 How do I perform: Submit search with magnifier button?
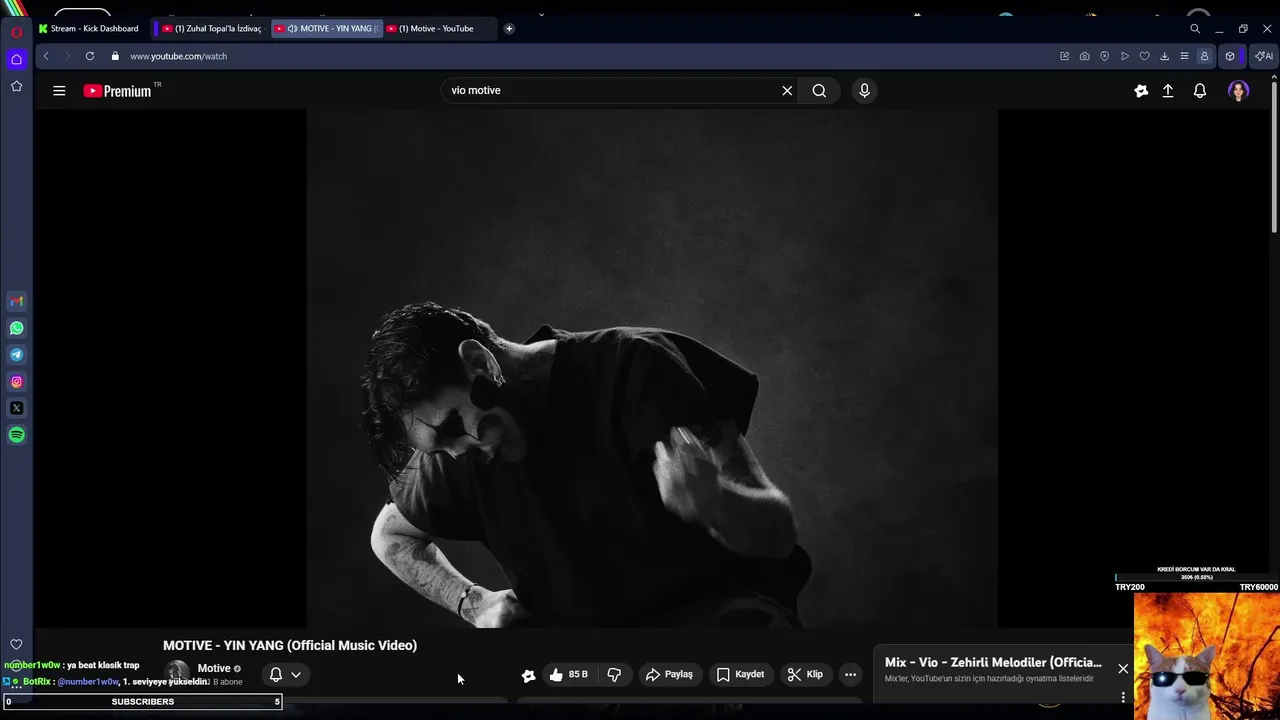click(819, 90)
